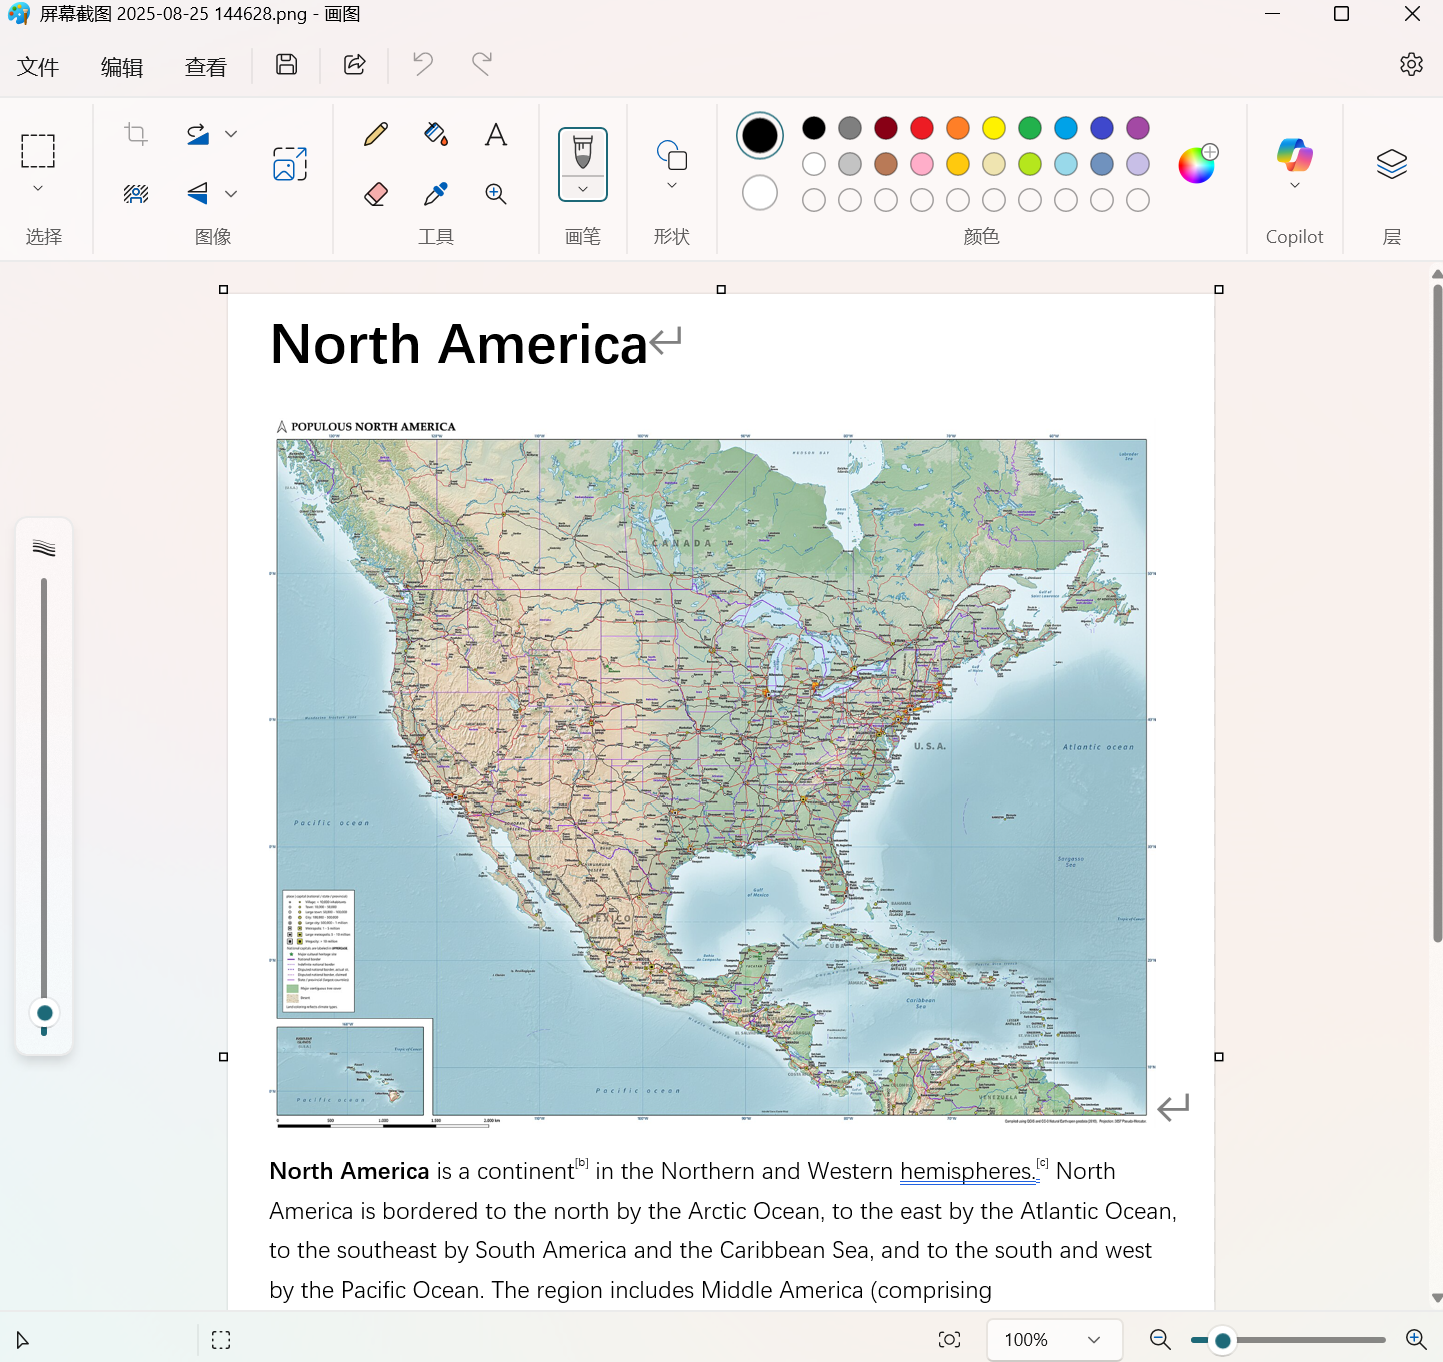The image size is (1443, 1362).
Task: Select secondary color white circle
Action: pos(760,193)
